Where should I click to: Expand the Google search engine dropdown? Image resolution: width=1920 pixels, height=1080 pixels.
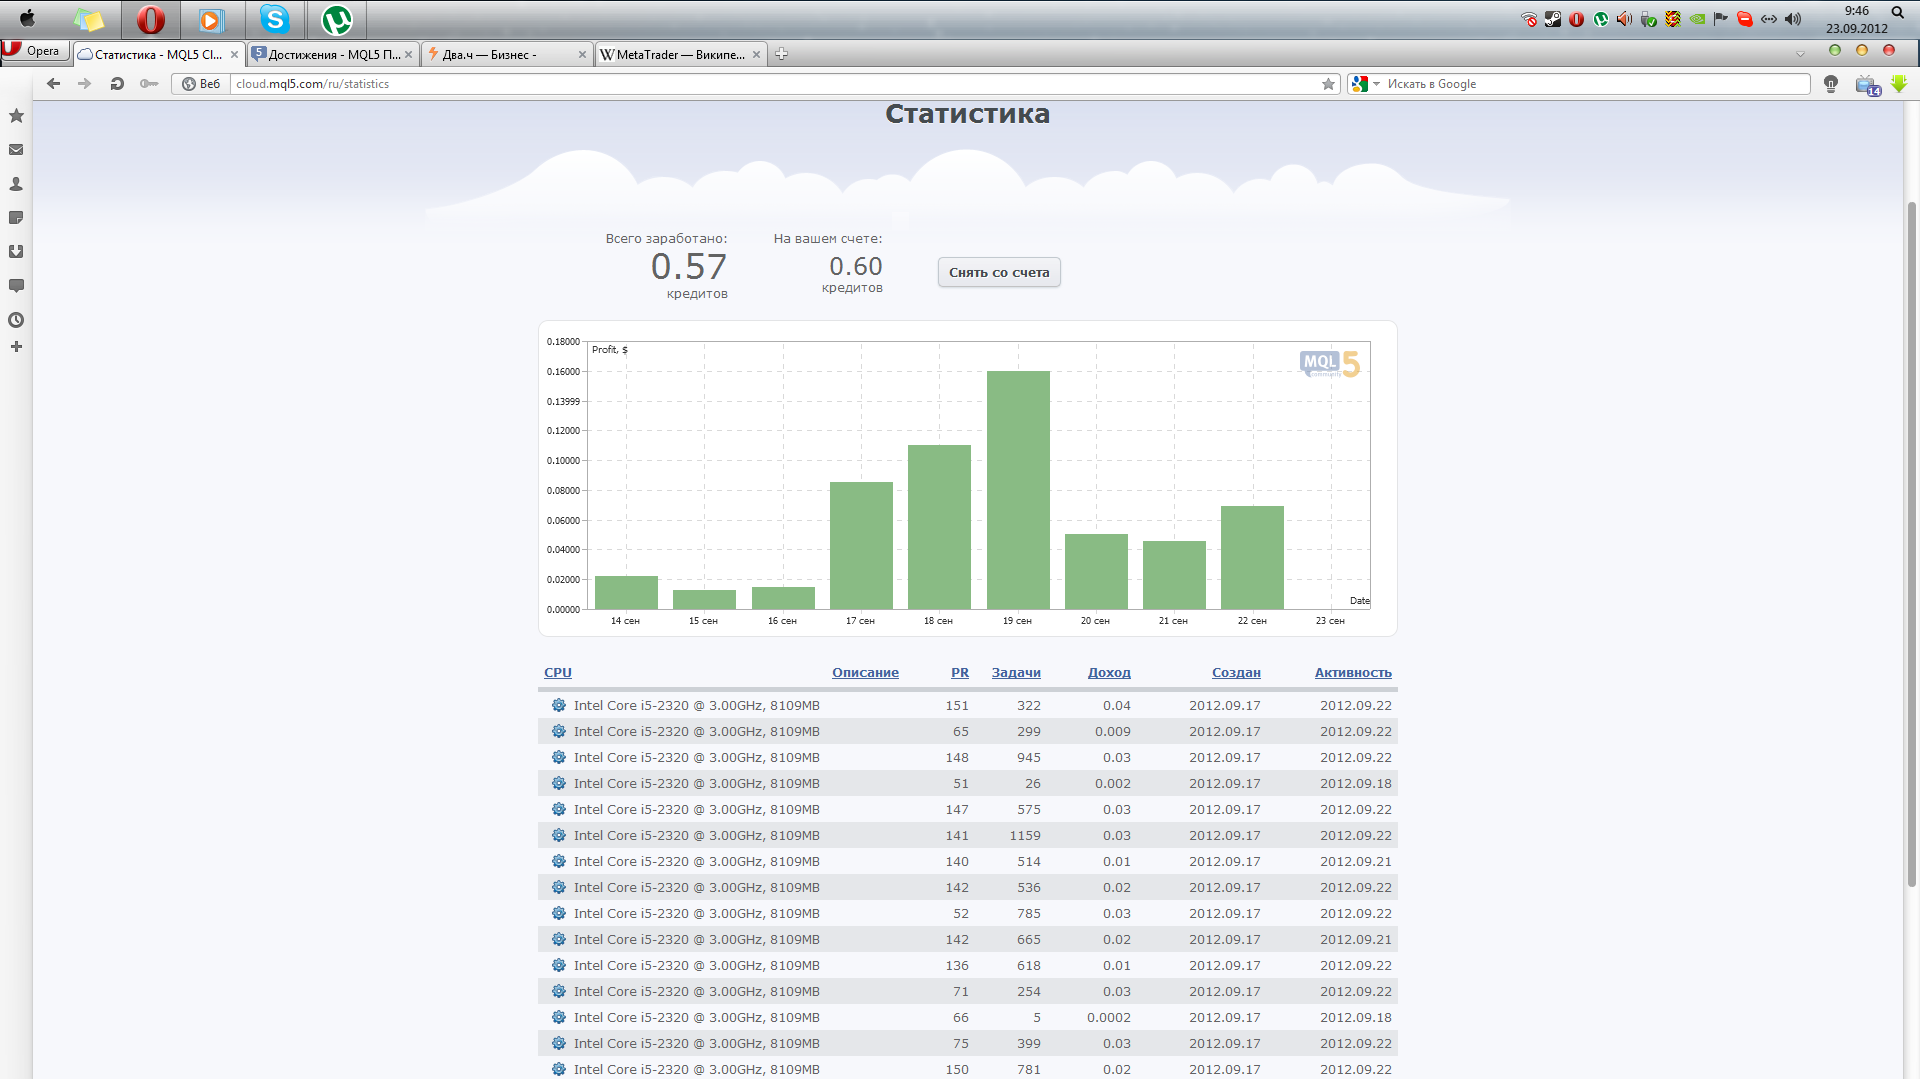pyautogui.click(x=1376, y=84)
